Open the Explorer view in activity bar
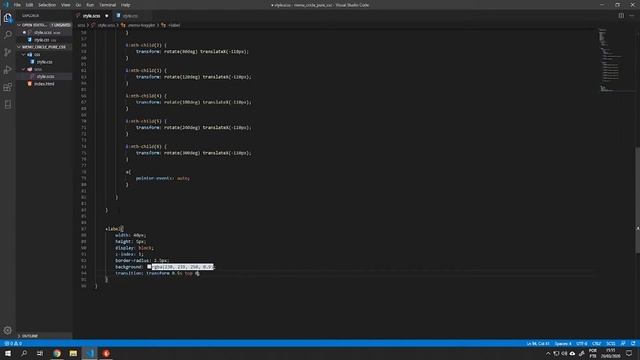Image resolution: width=640 pixels, height=360 pixels. pyautogui.click(x=8, y=18)
